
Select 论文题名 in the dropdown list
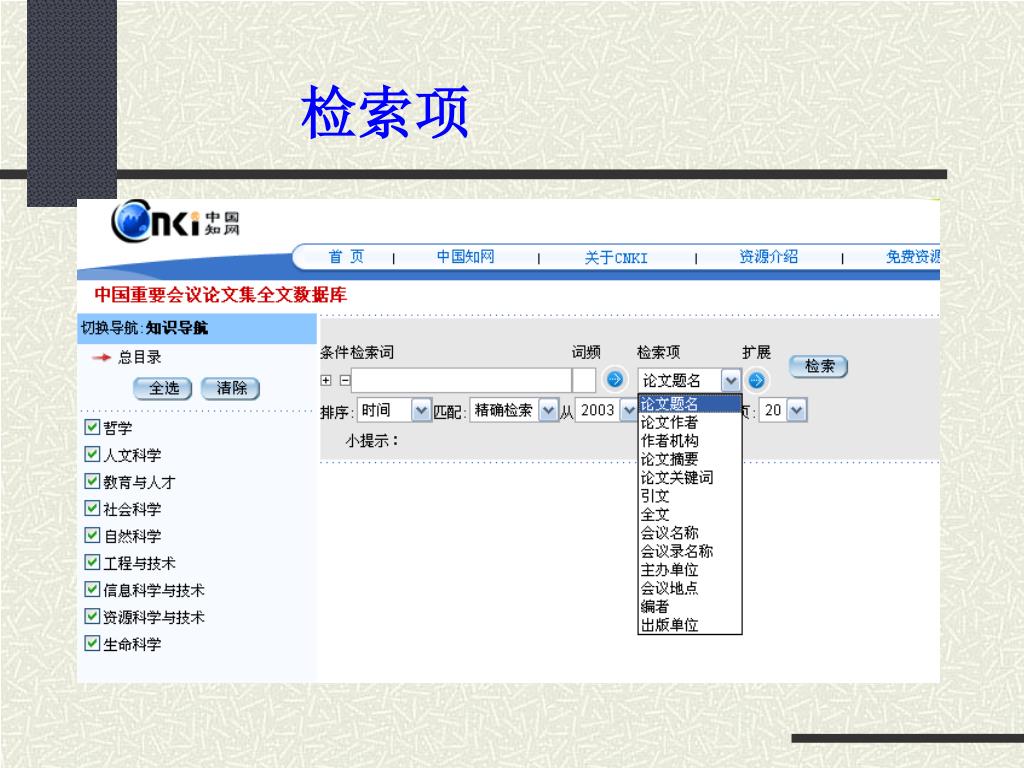click(x=690, y=404)
